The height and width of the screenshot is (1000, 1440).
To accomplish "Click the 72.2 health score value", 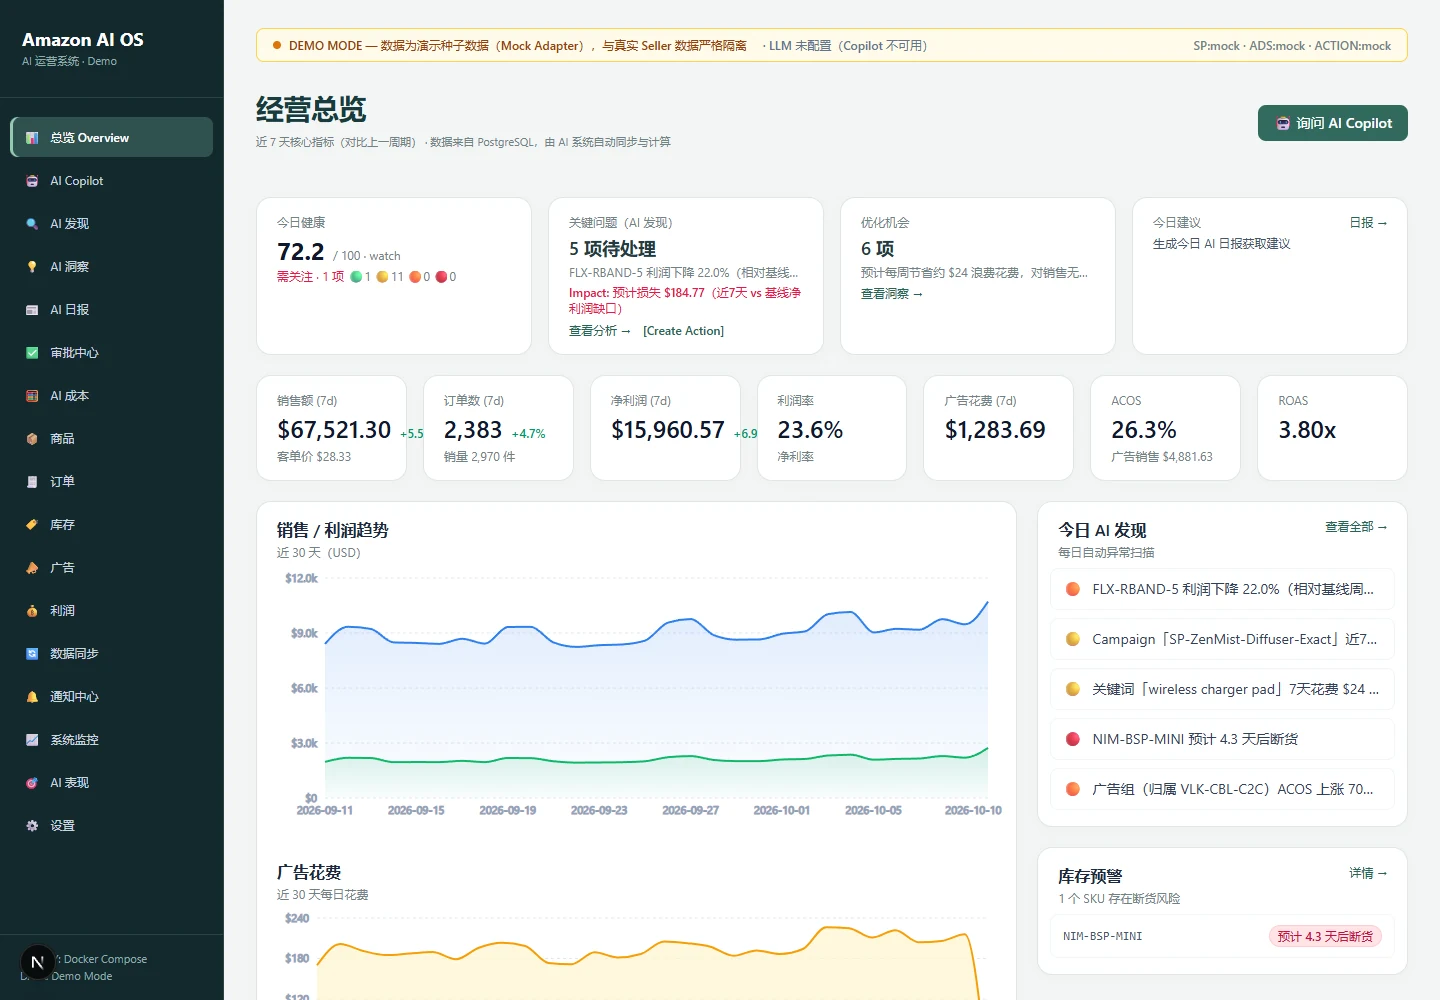I will point(301,252).
